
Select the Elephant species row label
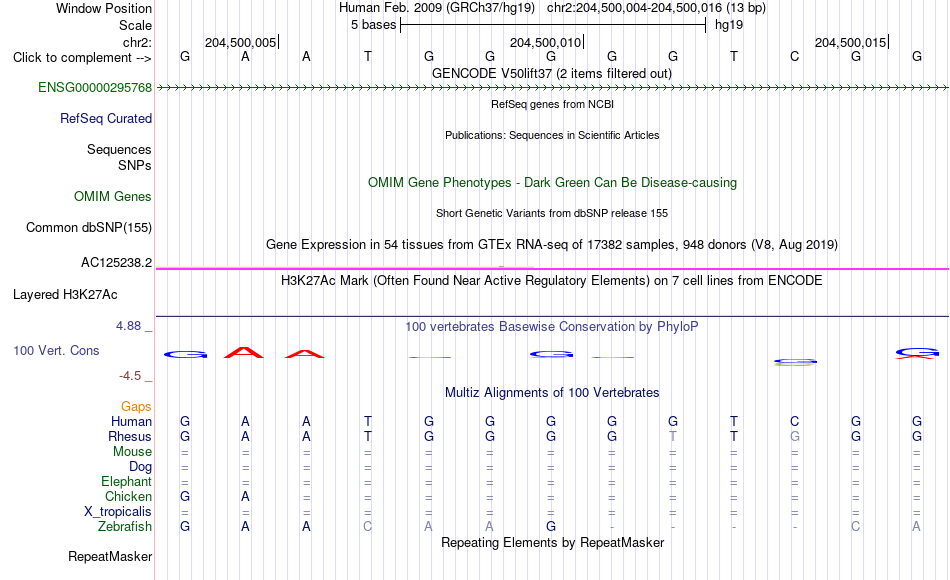pos(126,481)
